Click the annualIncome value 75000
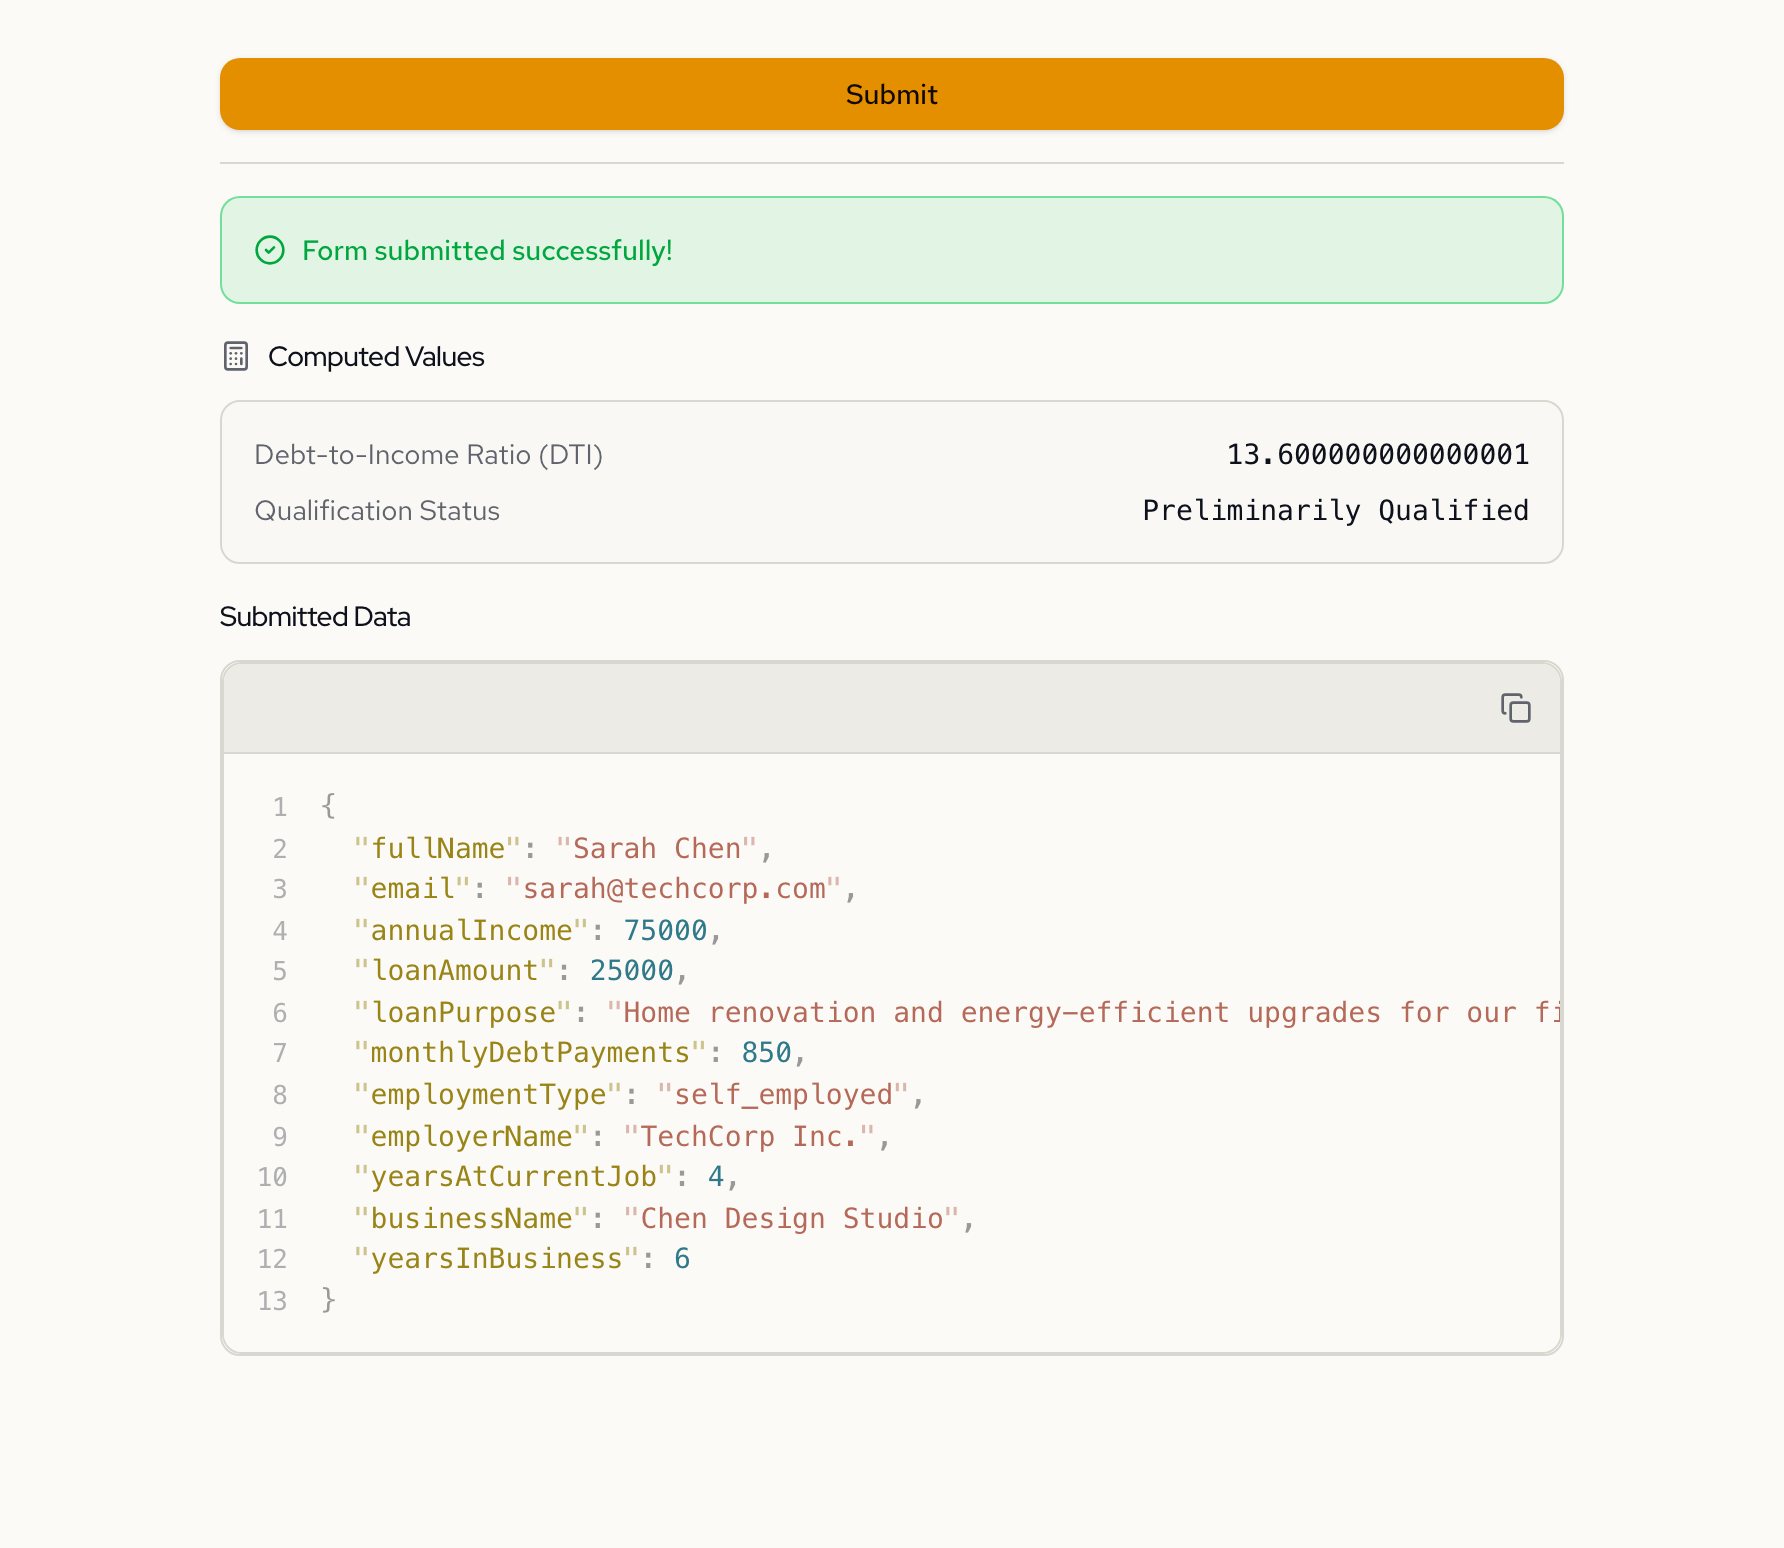Viewport: 1784px width, 1548px height. pos(665,930)
